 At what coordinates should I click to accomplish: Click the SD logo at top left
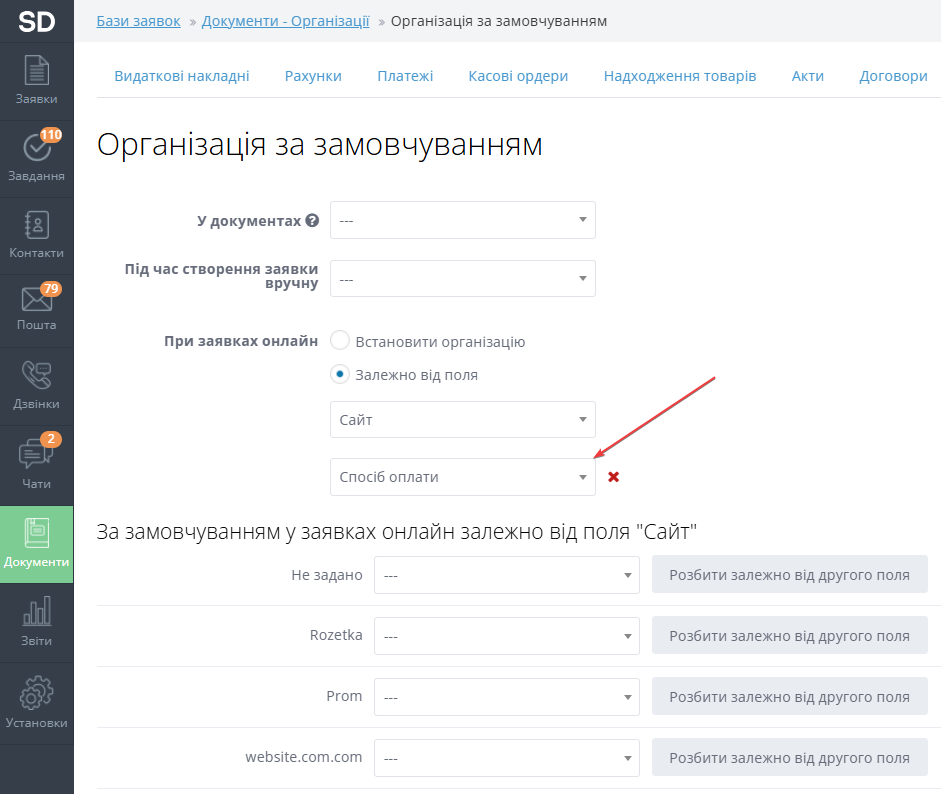36,21
